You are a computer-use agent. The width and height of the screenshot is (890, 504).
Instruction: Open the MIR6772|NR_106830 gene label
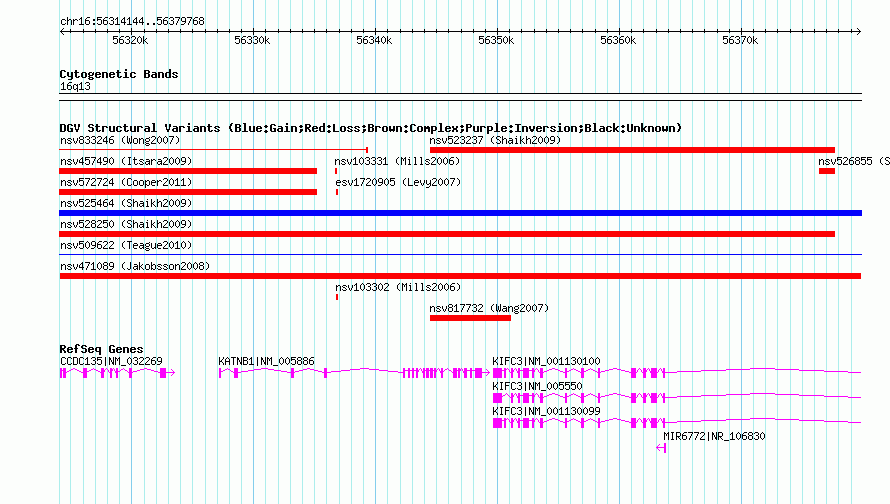714,436
